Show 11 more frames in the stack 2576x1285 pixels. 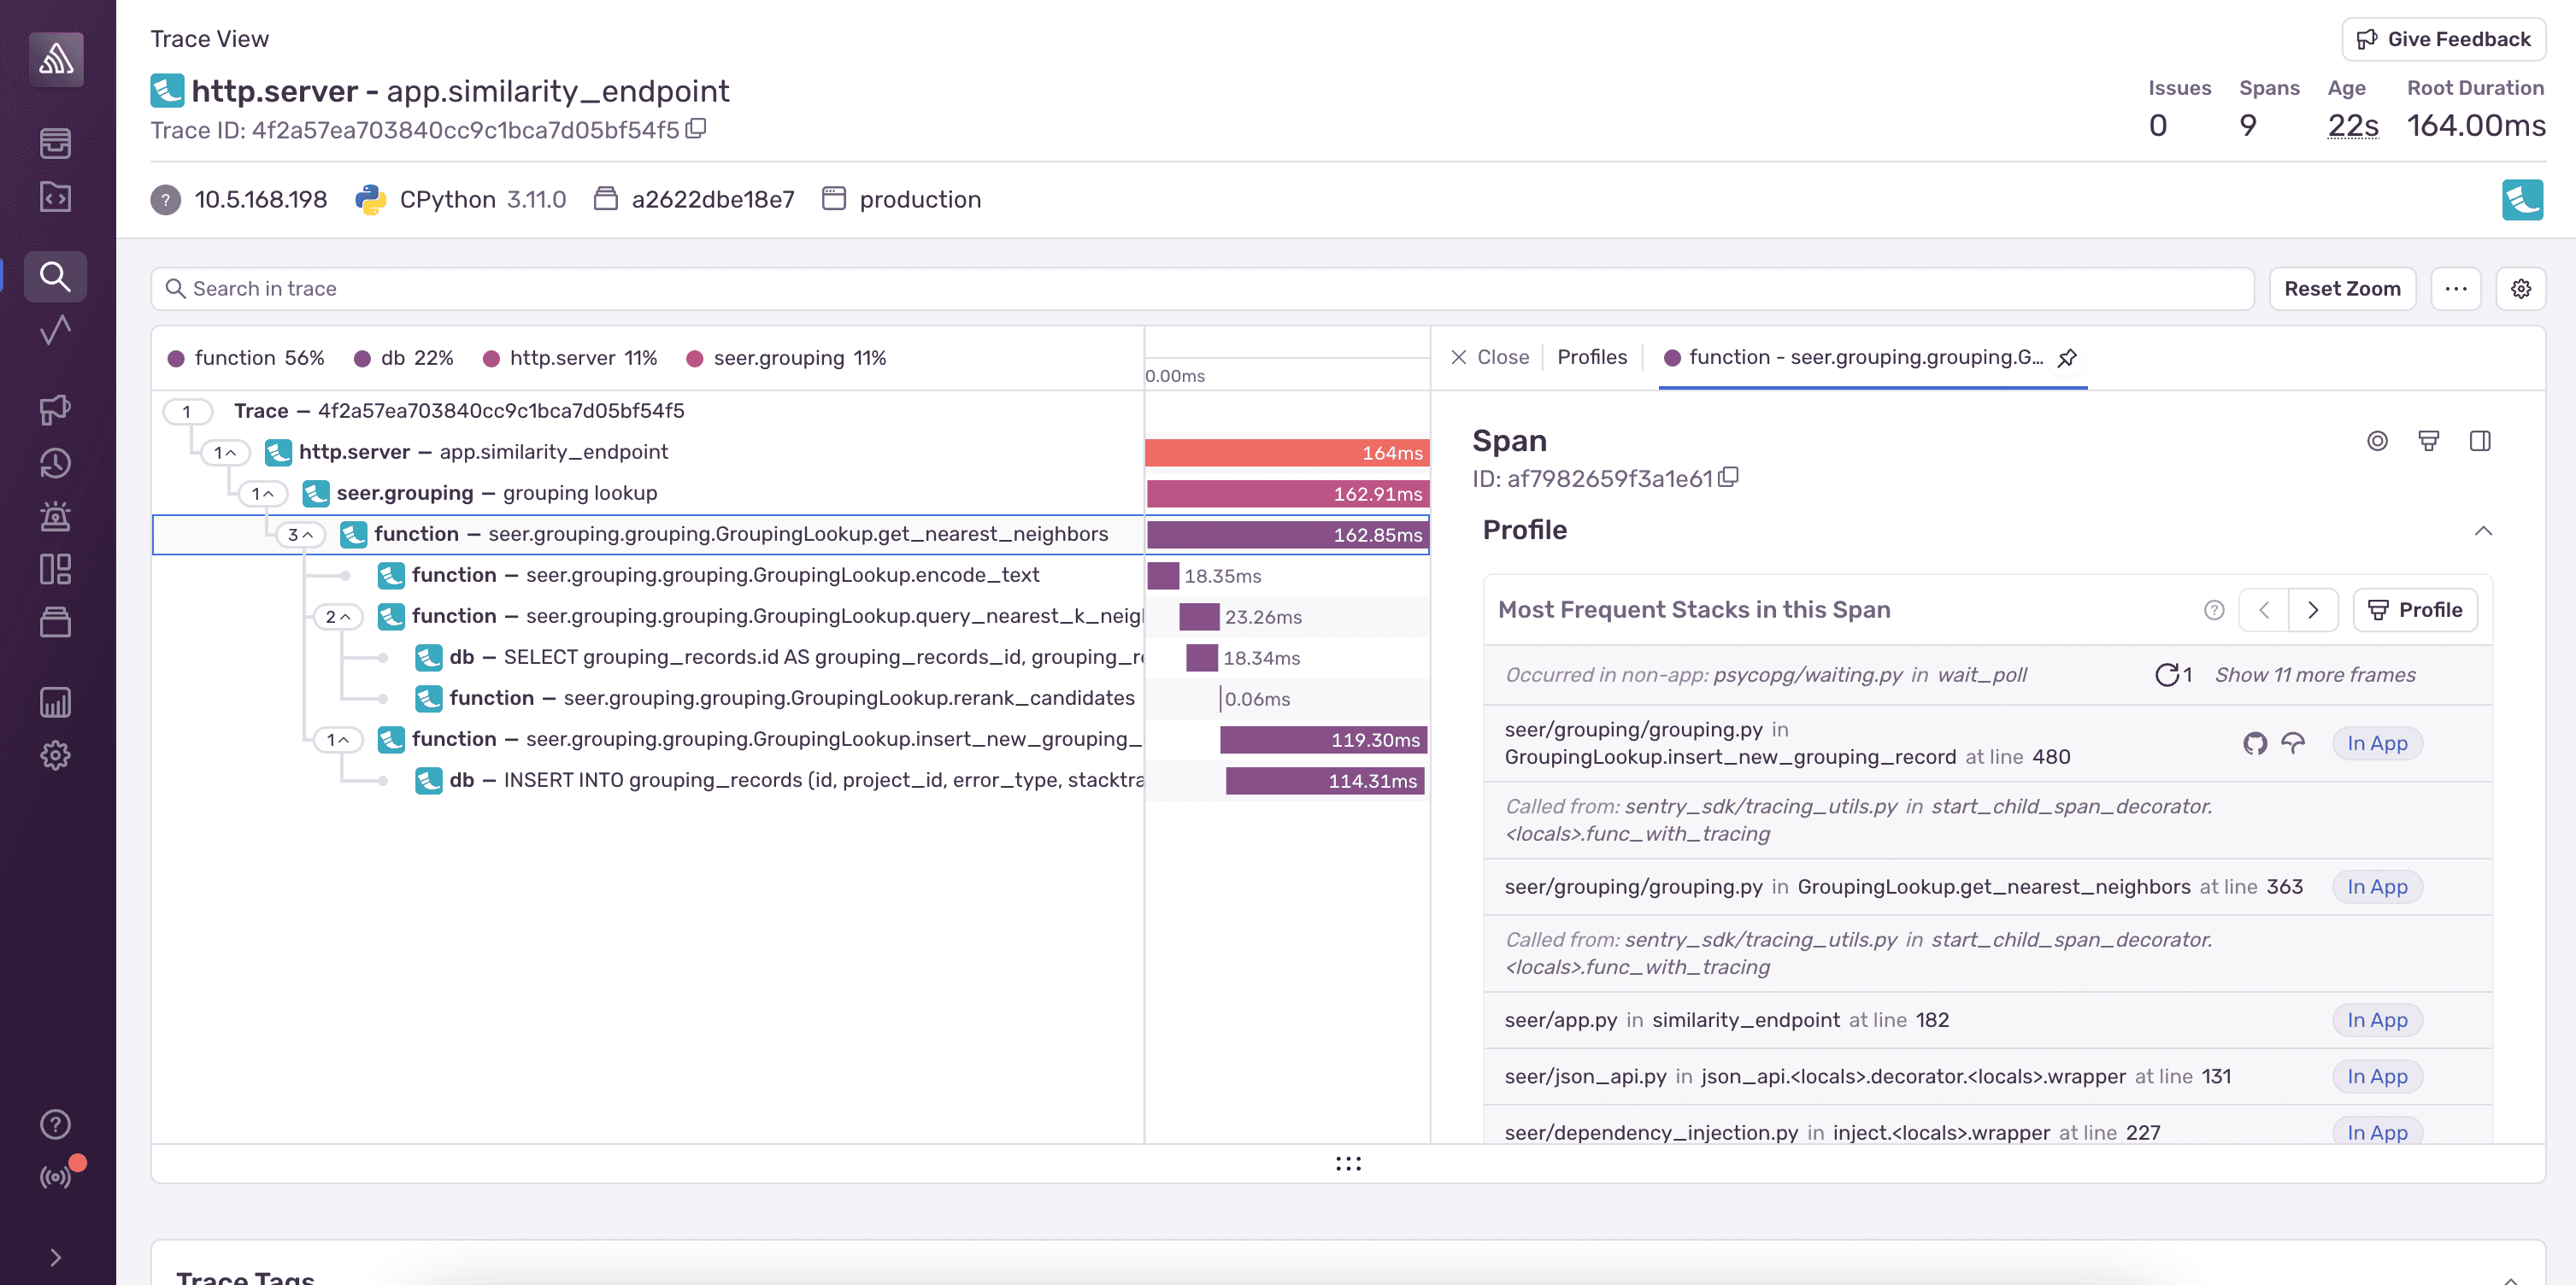click(2315, 674)
